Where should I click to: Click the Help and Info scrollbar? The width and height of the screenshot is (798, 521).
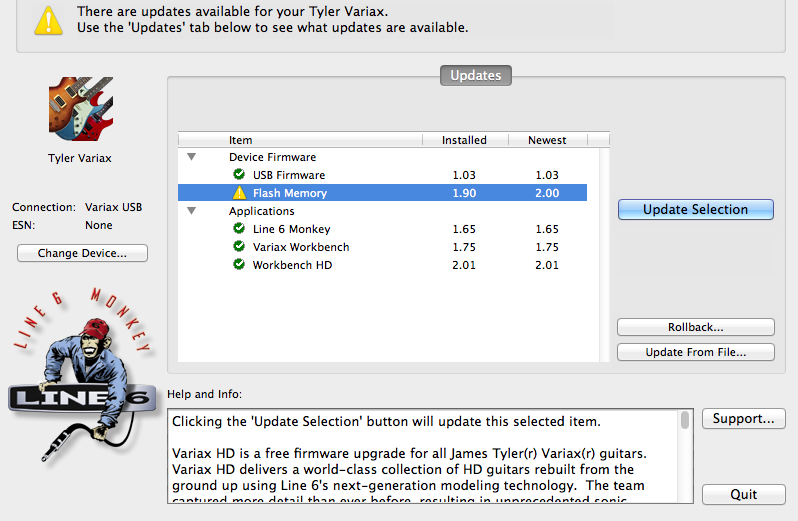685,455
